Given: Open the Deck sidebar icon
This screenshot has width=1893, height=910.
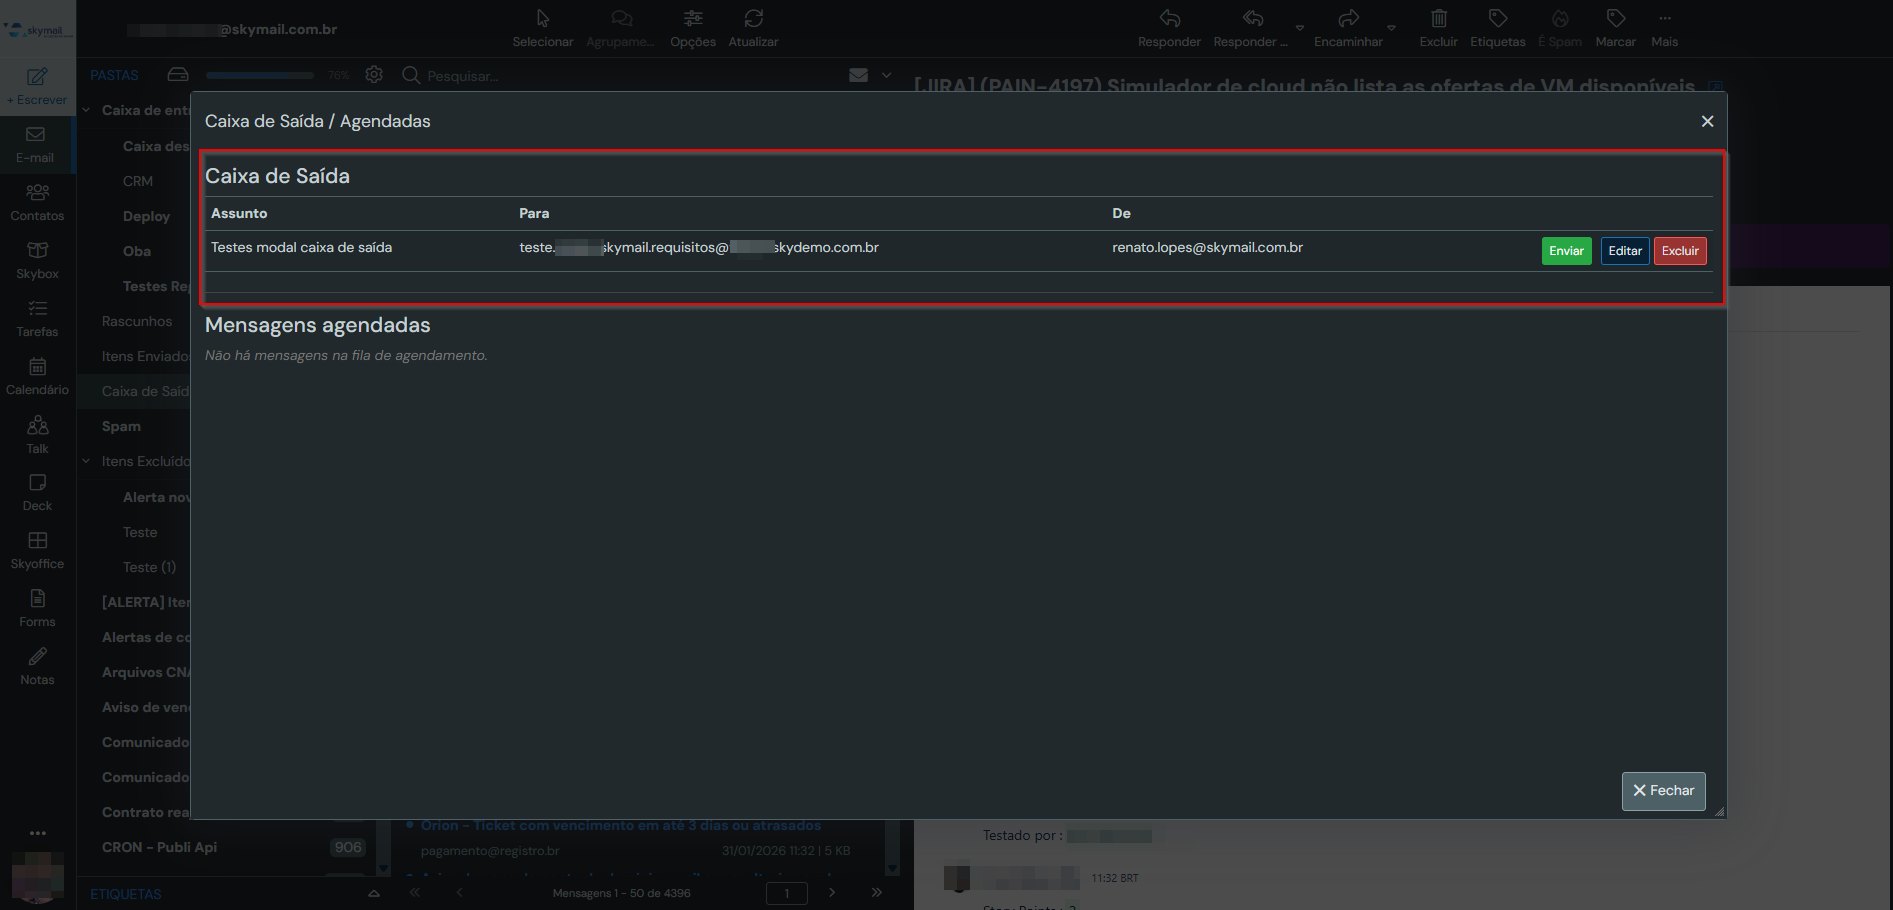Looking at the screenshot, I should pyautogui.click(x=37, y=491).
